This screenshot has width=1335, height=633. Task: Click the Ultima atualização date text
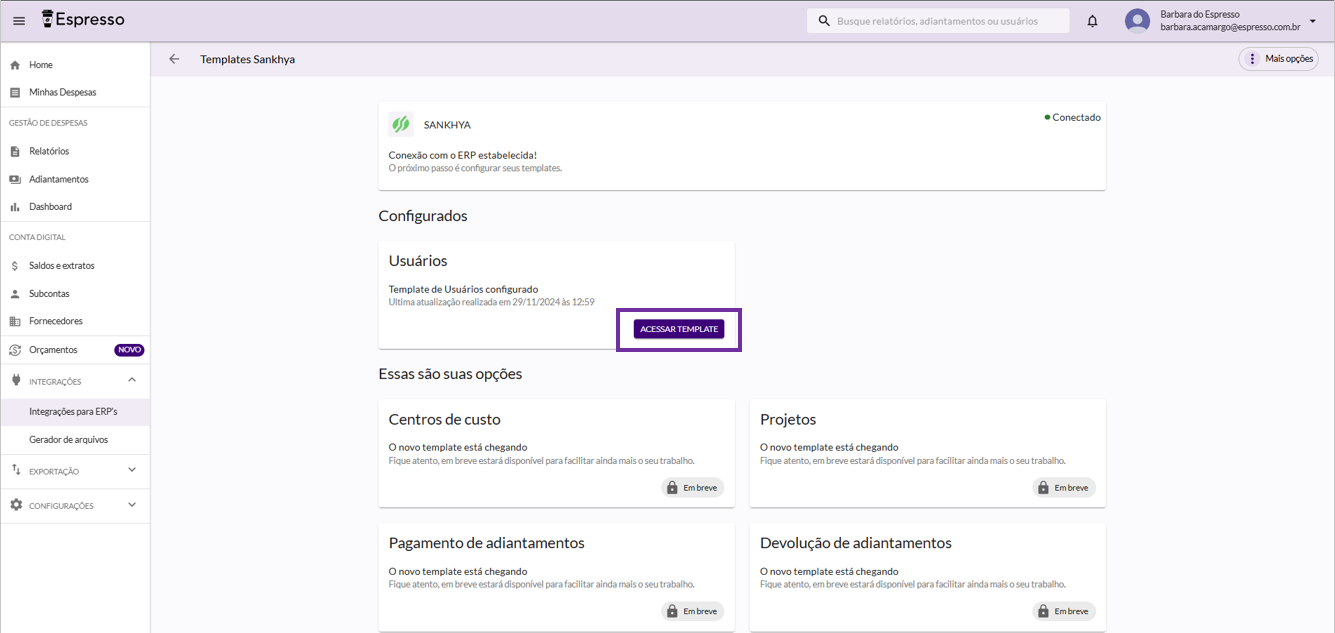[x=492, y=302]
